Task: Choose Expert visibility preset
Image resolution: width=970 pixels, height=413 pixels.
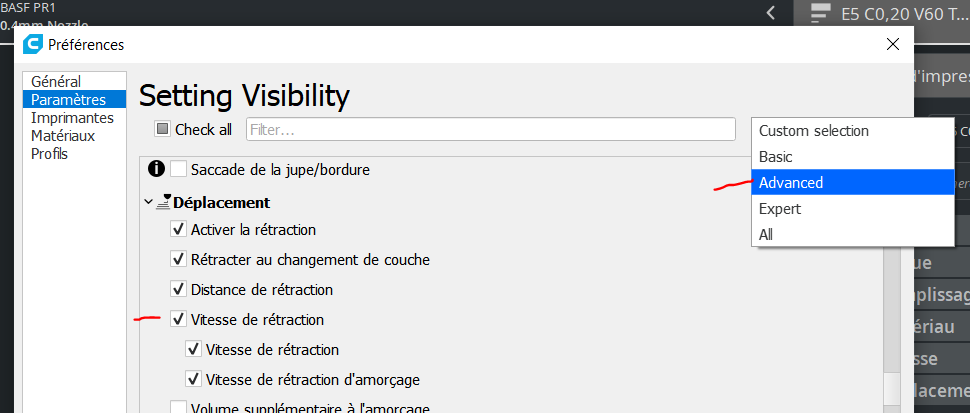Action: 852,208
